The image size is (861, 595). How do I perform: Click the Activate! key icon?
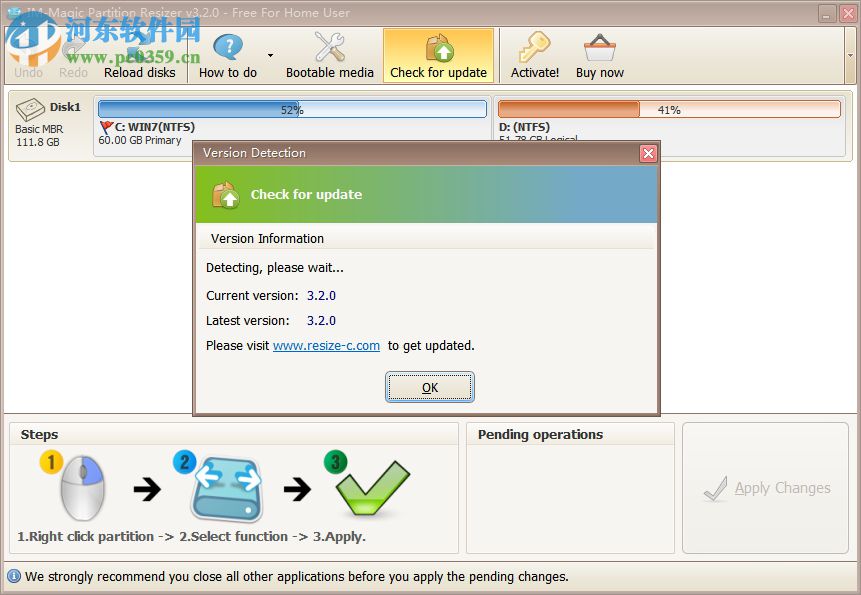point(534,45)
